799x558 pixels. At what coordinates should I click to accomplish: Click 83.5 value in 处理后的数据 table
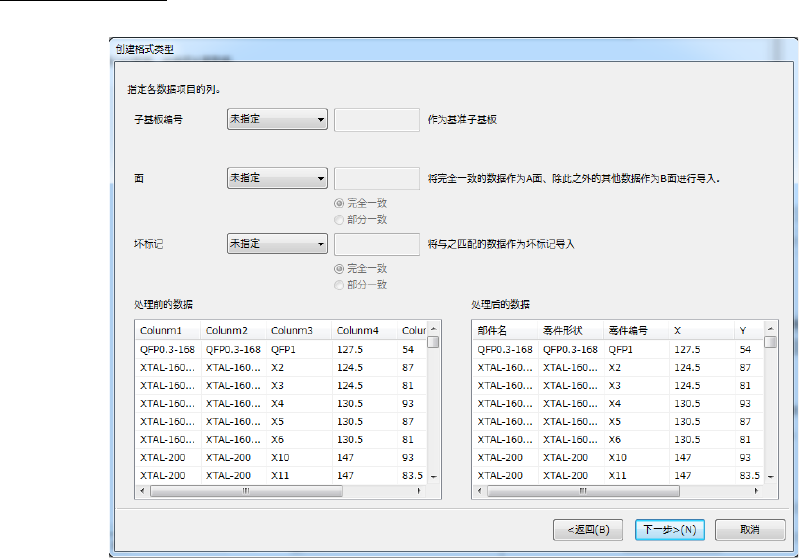point(750,475)
